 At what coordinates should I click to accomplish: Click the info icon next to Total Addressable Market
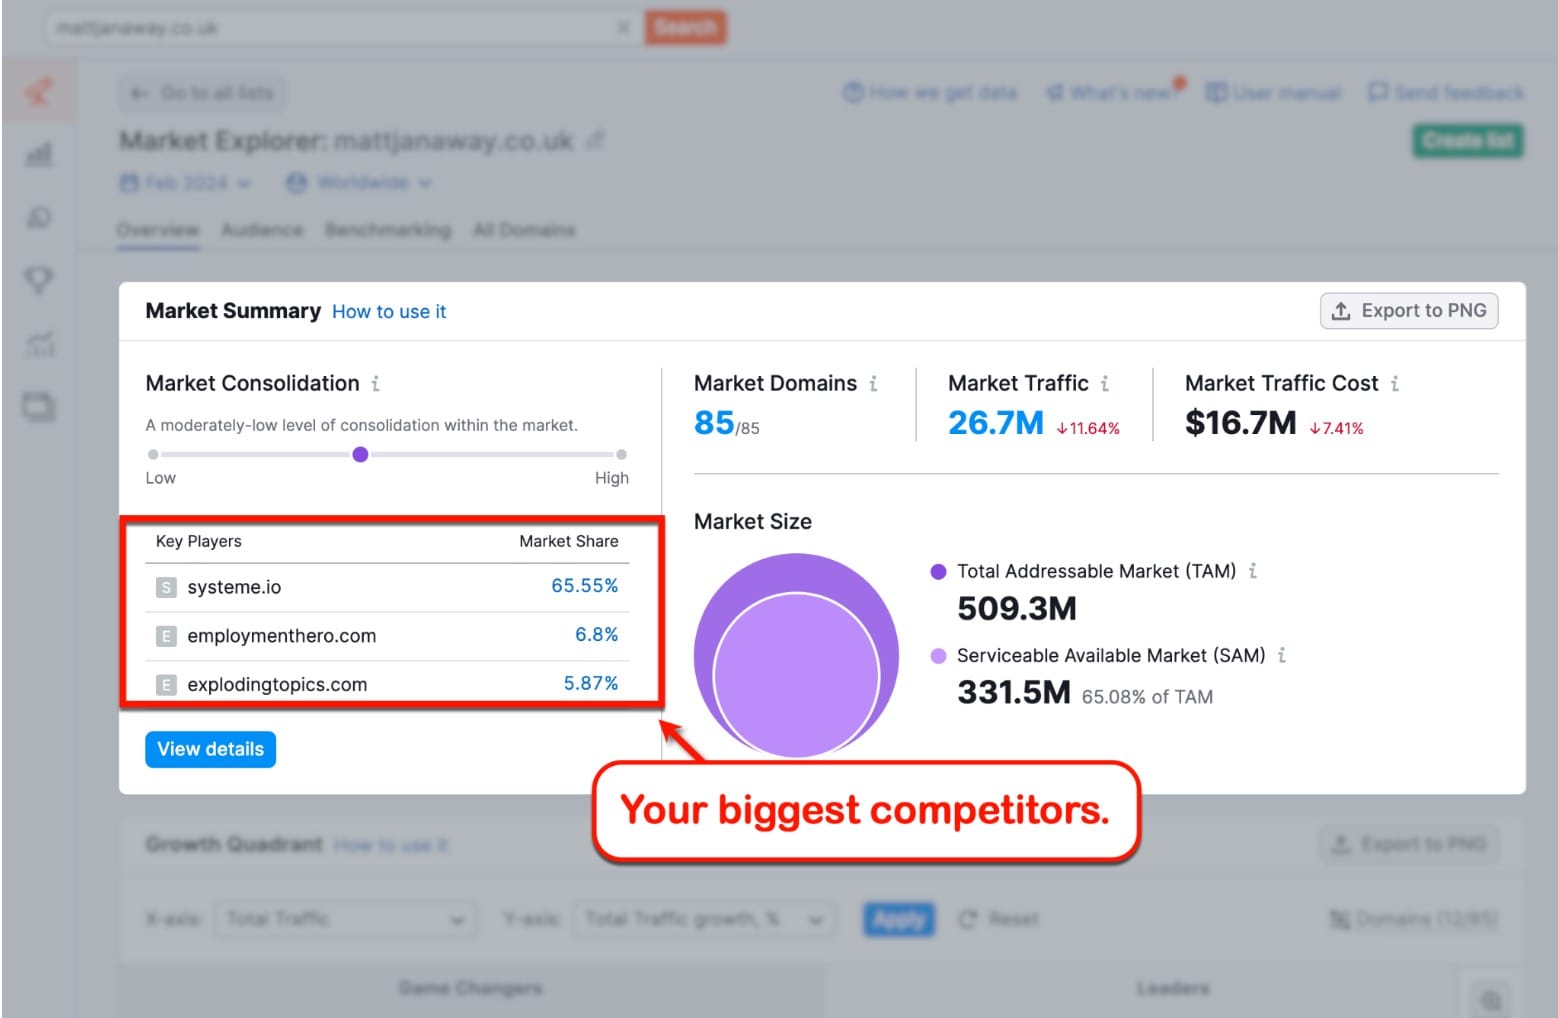tap(1253, 571)
